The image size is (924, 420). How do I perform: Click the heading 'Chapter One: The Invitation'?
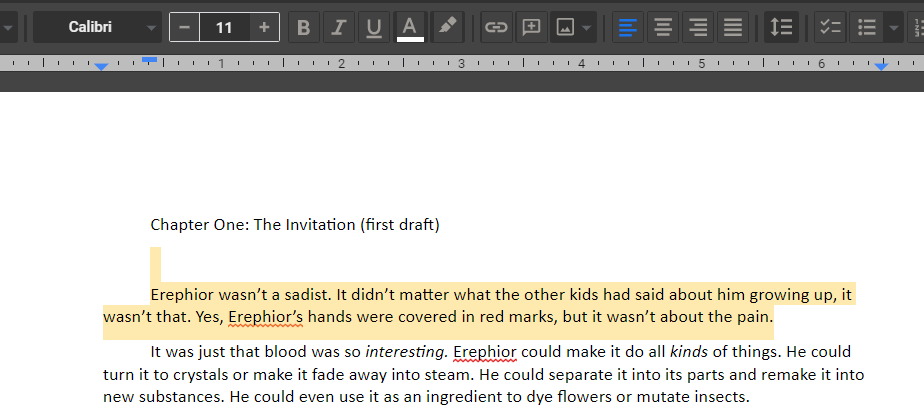253,224
